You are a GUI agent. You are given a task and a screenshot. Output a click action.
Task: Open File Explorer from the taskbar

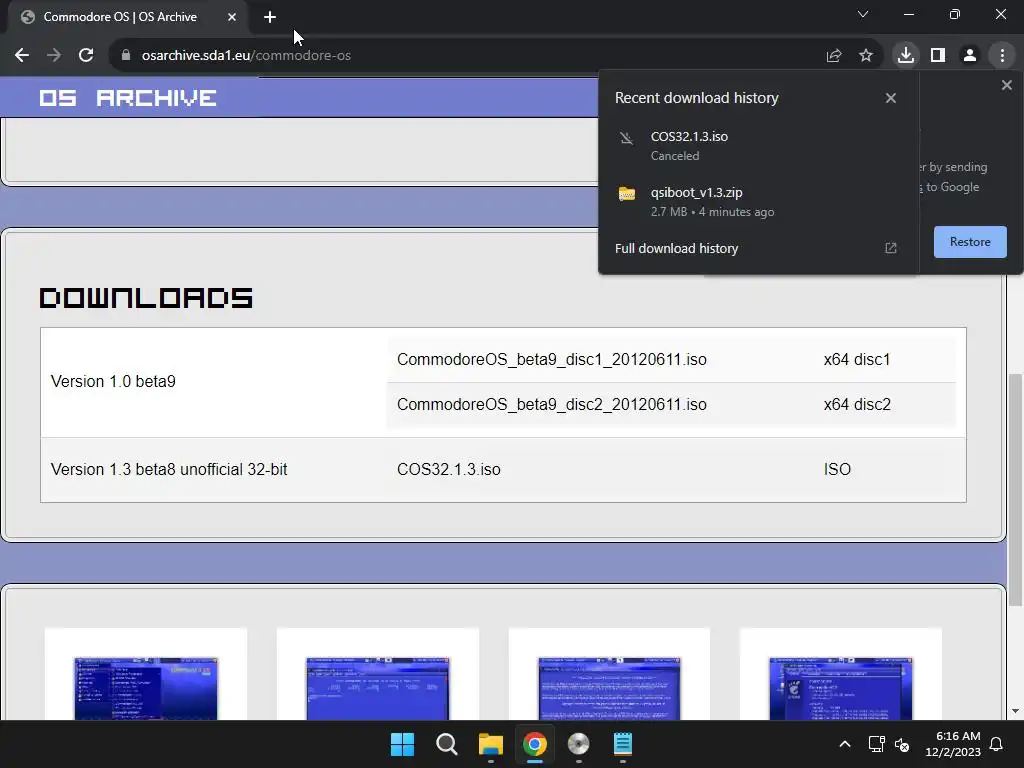pos(490,744)
